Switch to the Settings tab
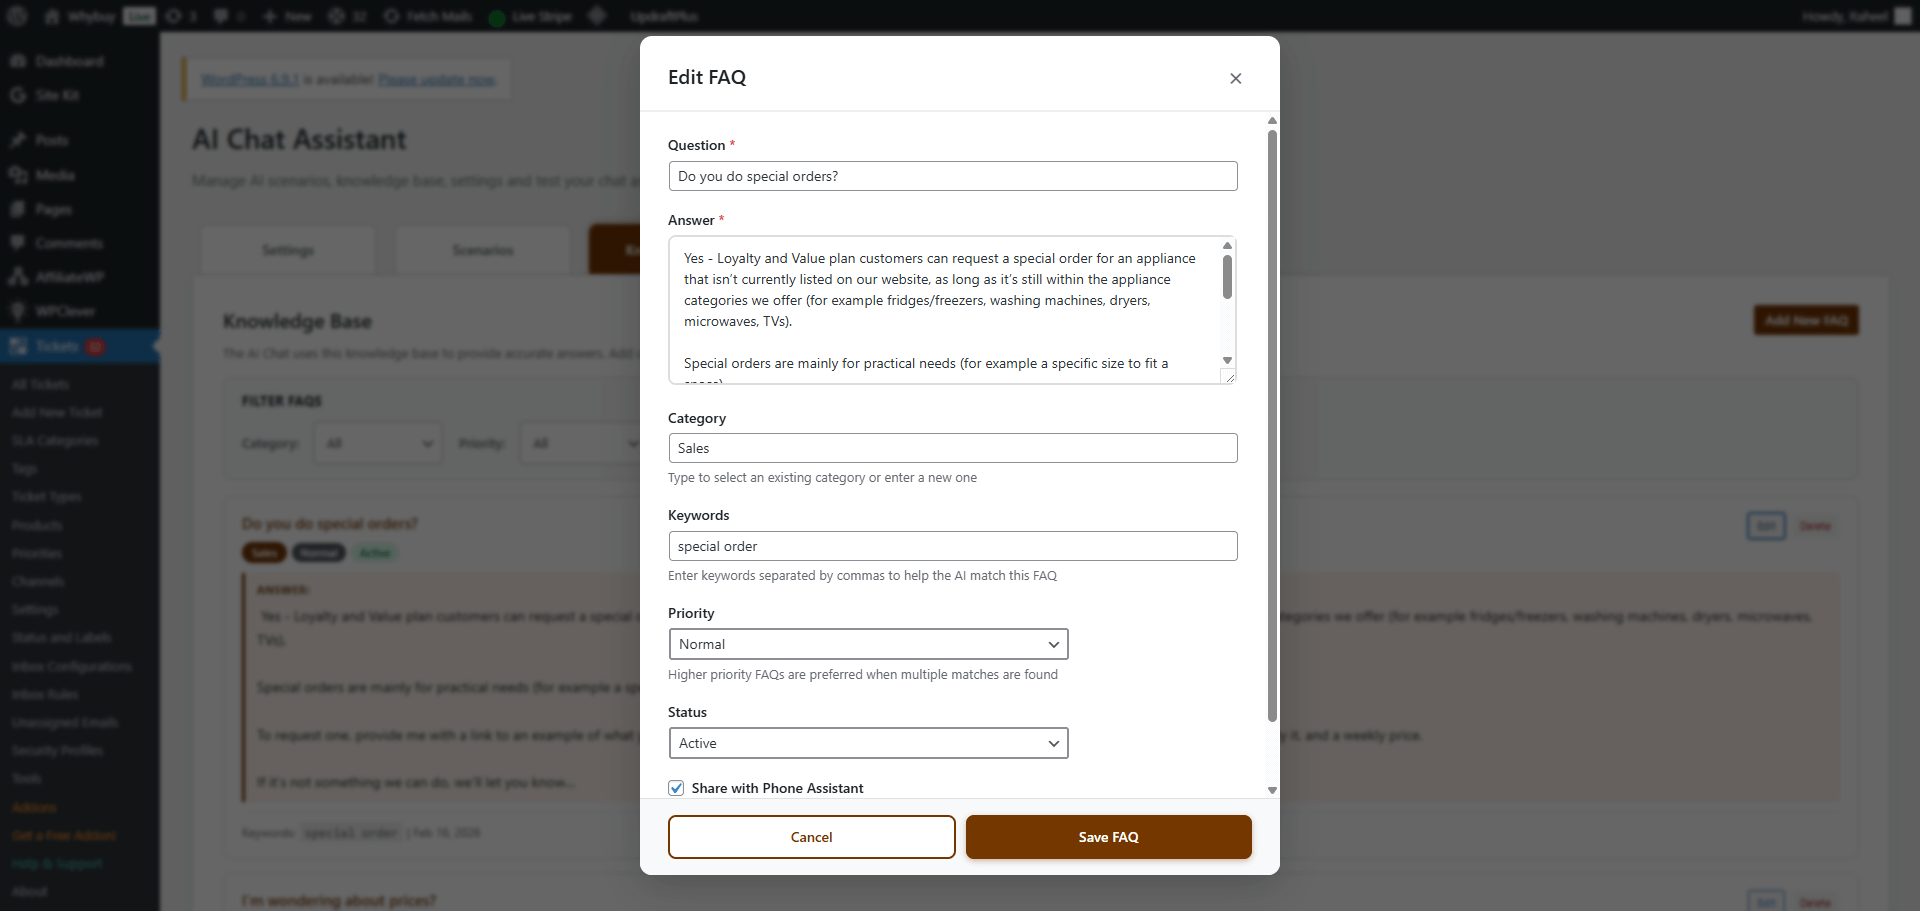 pos(288,250)
